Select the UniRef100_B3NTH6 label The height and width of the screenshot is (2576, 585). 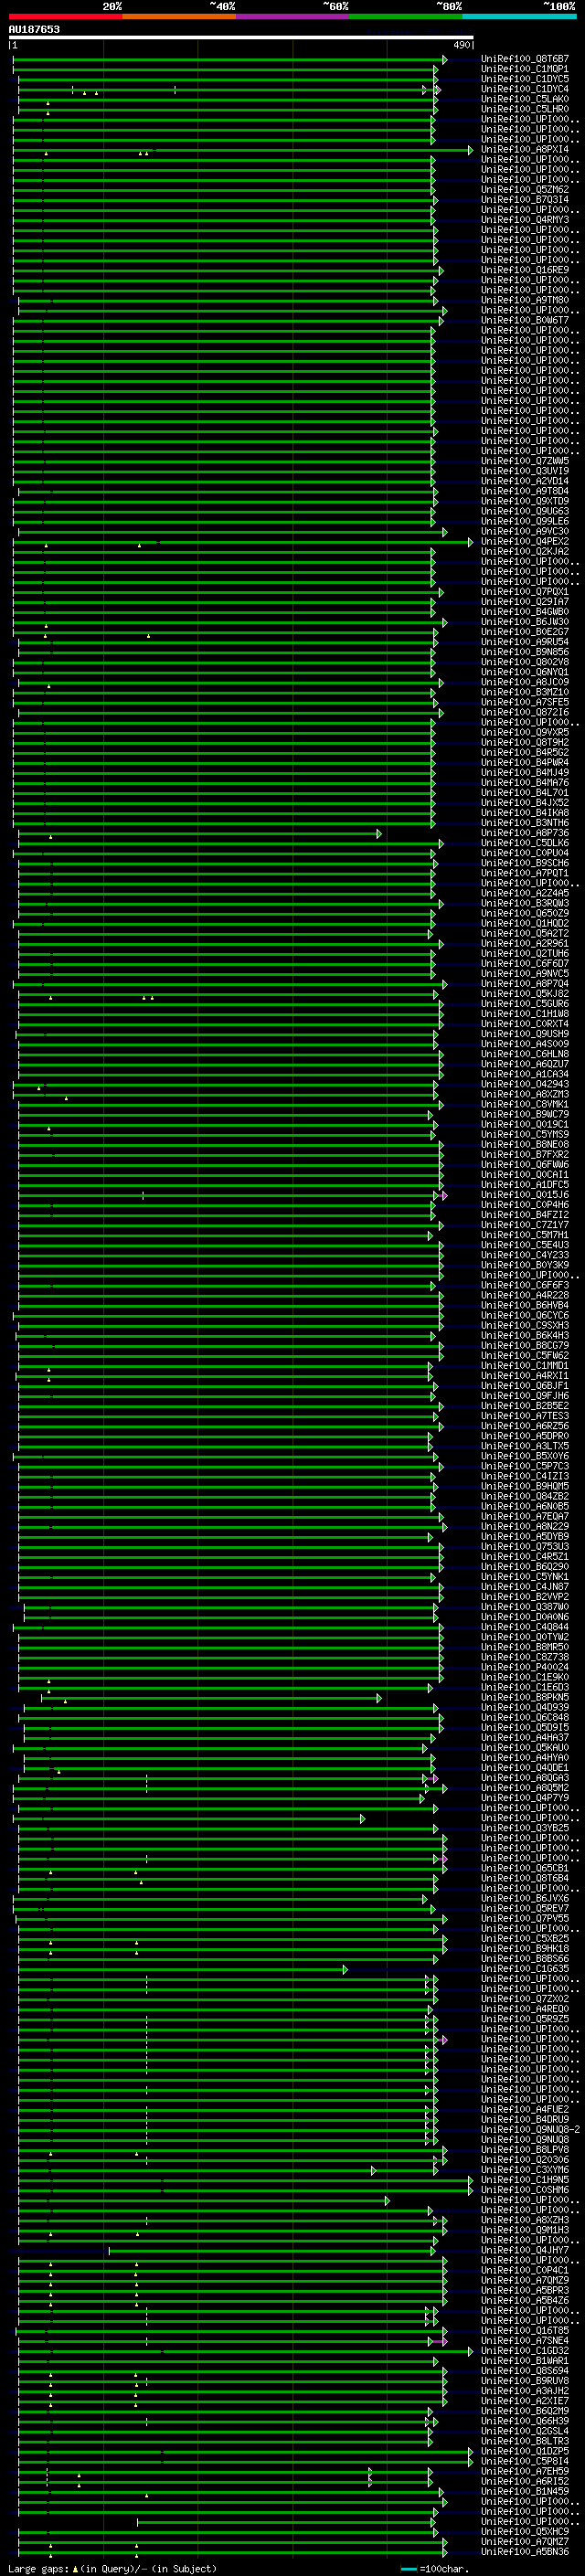click(x=525, y=823)
